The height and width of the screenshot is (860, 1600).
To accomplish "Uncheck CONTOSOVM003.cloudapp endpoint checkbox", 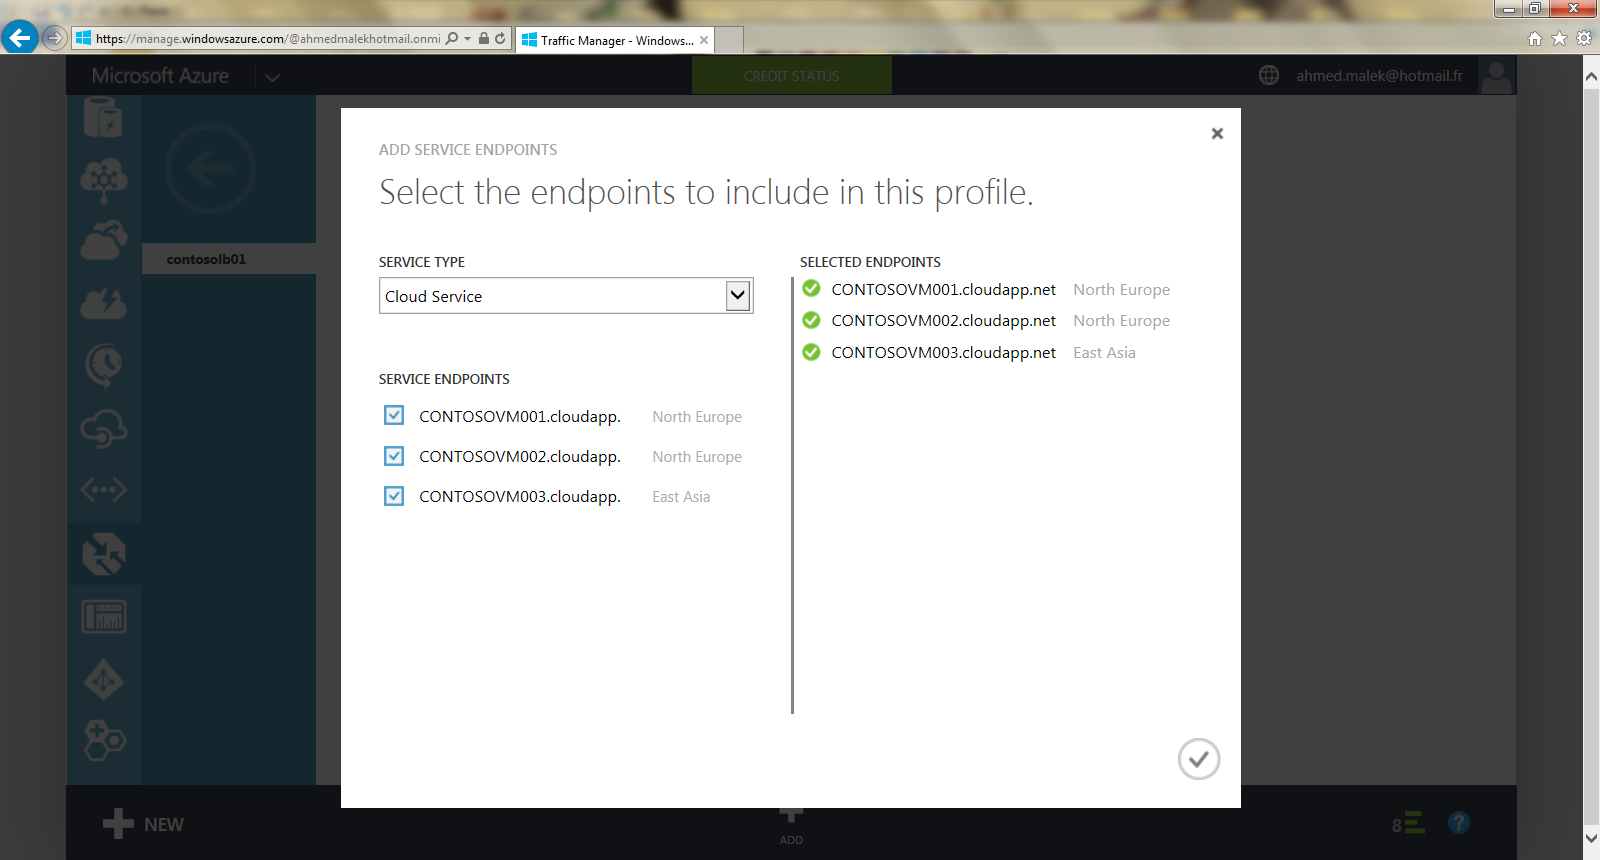I will [x=394, y=496].
